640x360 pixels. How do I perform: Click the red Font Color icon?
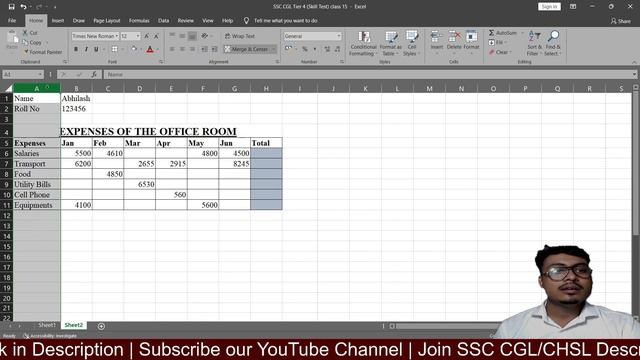pyautogui.click(x=150, y=49)
